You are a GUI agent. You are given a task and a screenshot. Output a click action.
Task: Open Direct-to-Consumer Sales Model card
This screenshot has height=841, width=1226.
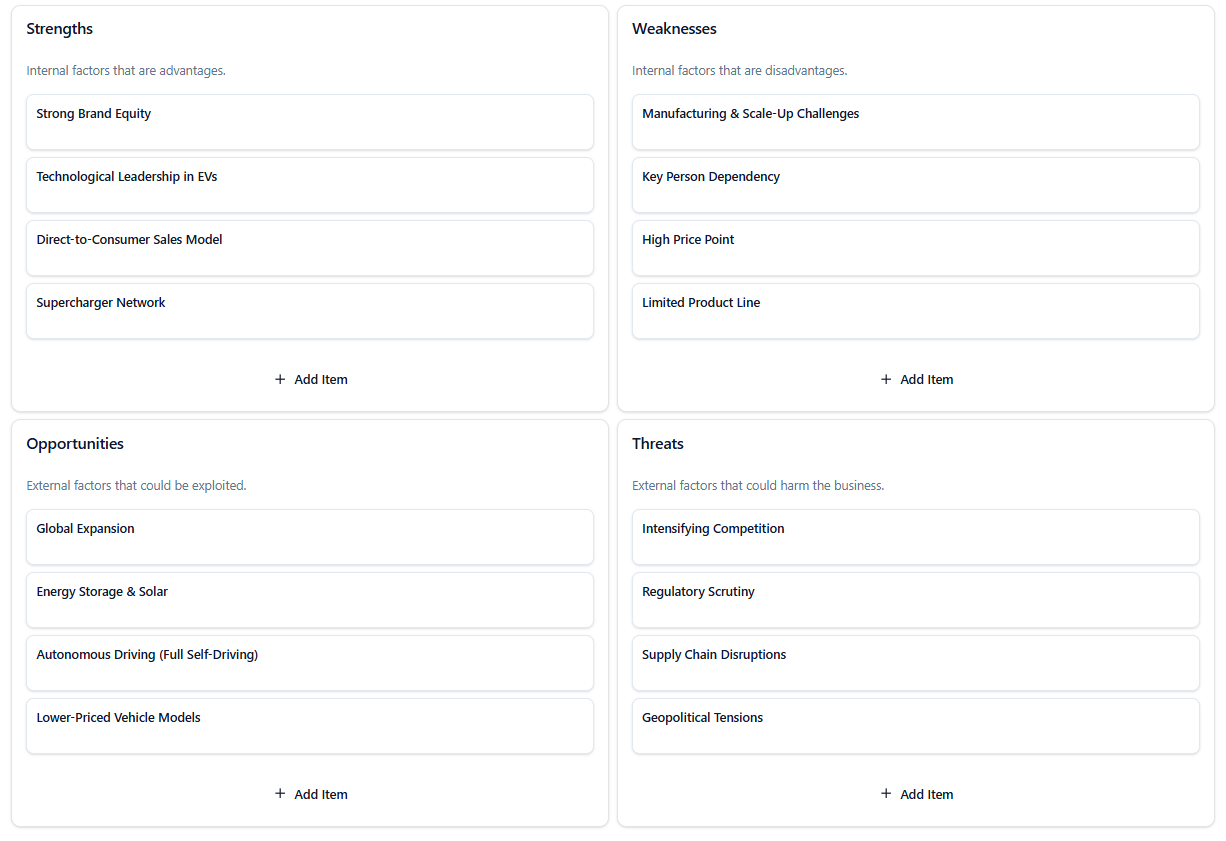pyautogui.click(x=309, y=248)
